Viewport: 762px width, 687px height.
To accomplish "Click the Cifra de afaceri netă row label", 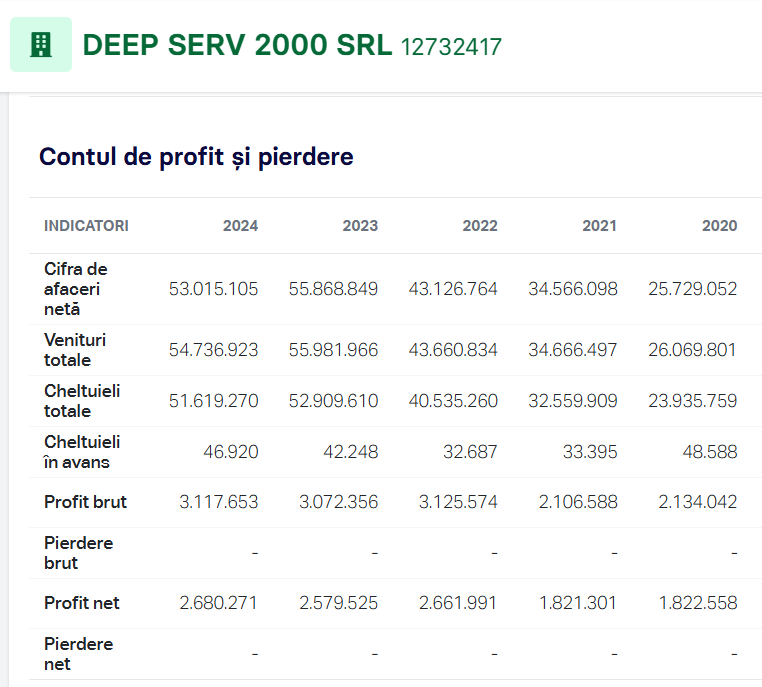I will (x=76, y=289).
